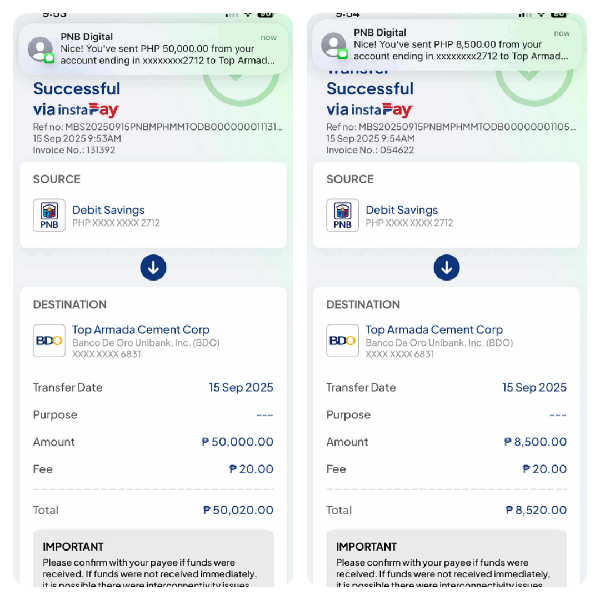The image size is (600, 600).
Task: Tap the PNB logo in right receipt's source
Action: click(x=342, y=215)
